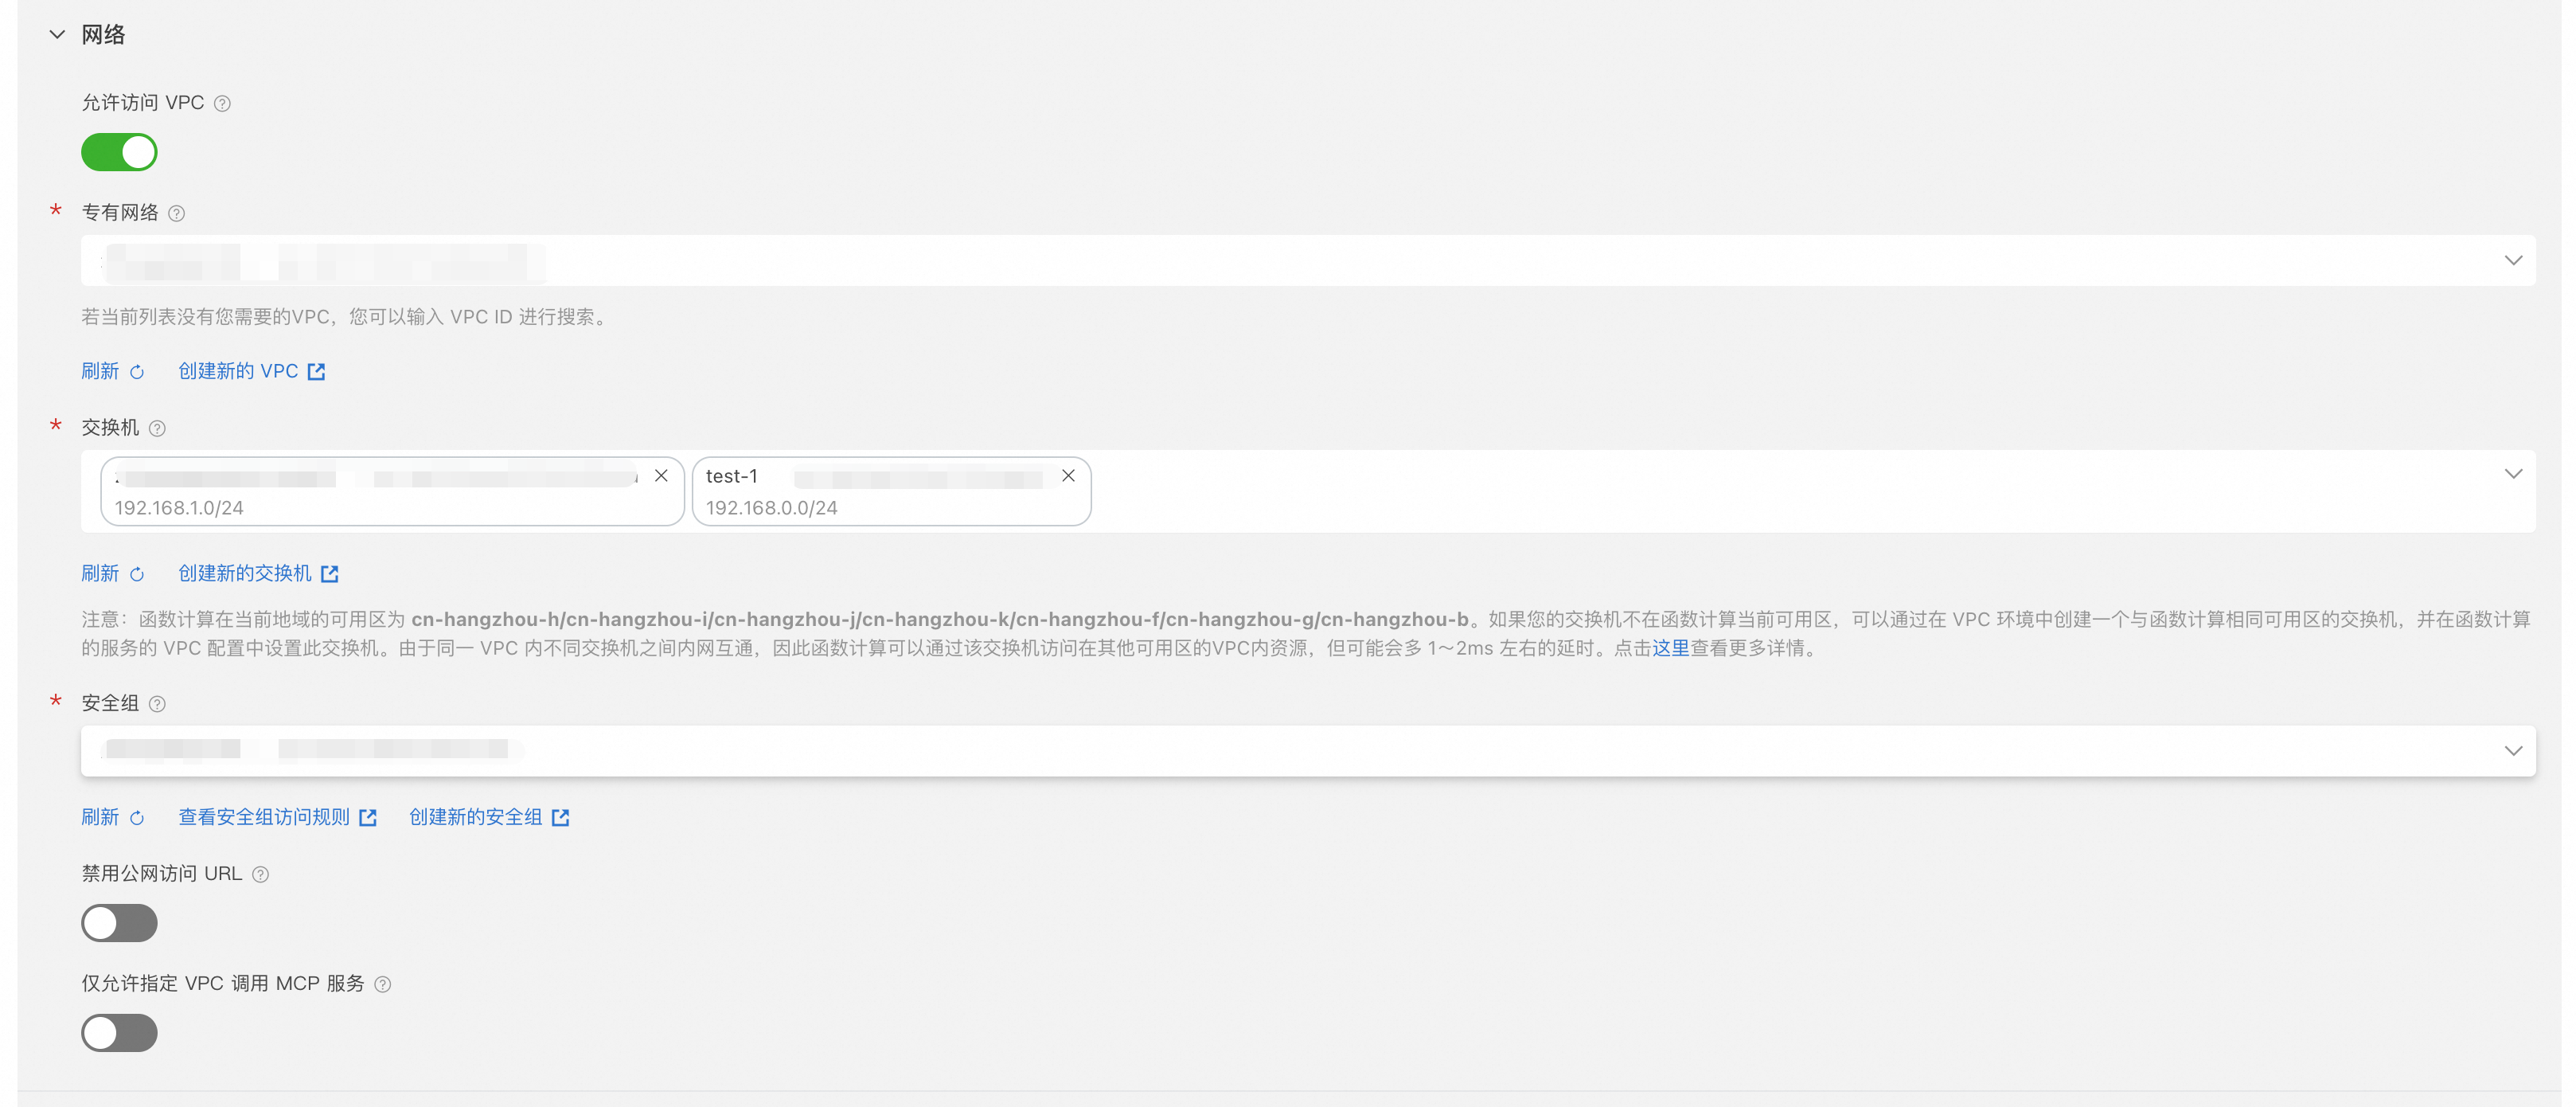Click help icon next to 允许访问 VPC
2576x1107 pixels.
[223, 104]
